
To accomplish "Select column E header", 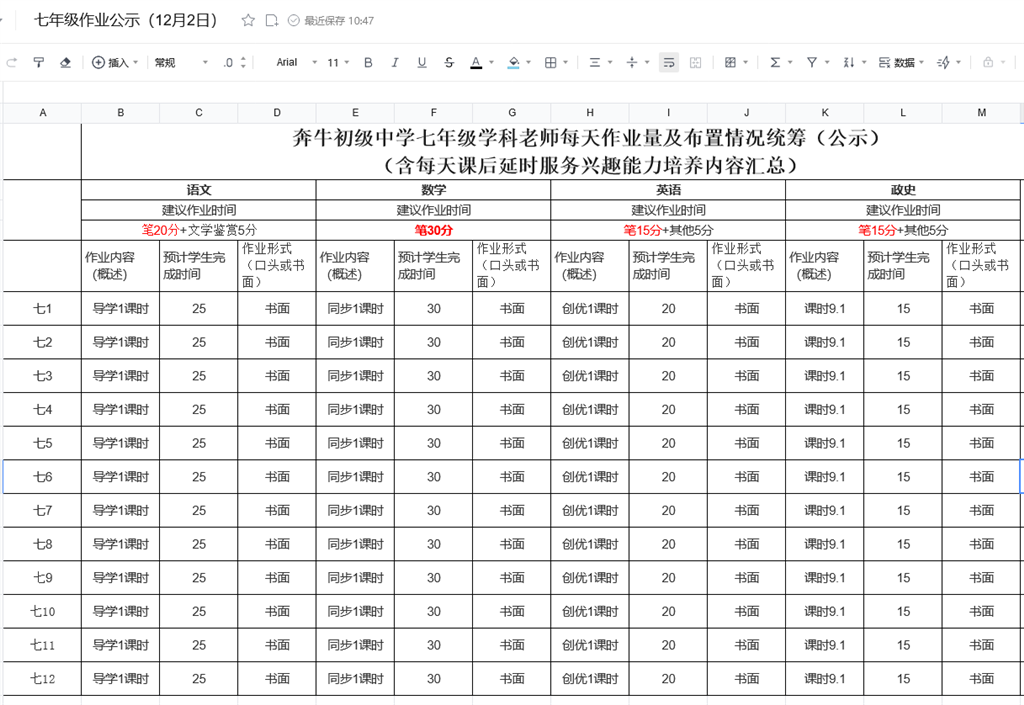I will coord(355,113).
